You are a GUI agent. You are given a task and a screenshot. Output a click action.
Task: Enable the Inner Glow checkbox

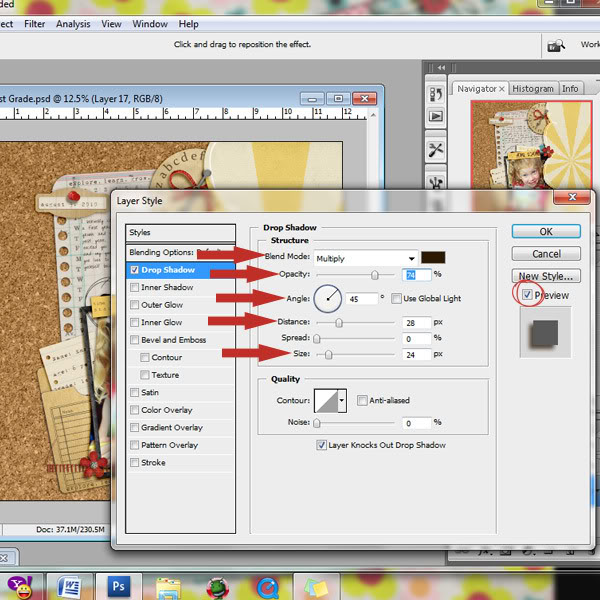click(x=134, y=323)
